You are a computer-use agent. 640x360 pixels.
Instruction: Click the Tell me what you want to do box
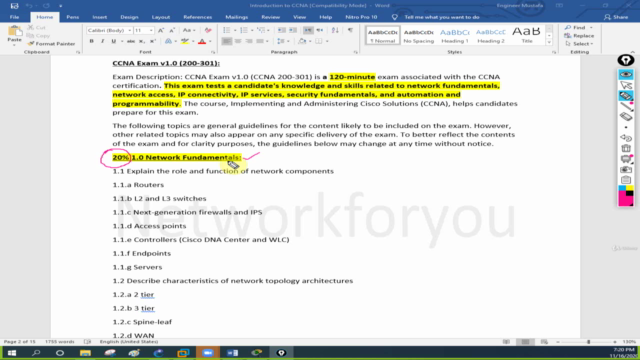(442, 17)
